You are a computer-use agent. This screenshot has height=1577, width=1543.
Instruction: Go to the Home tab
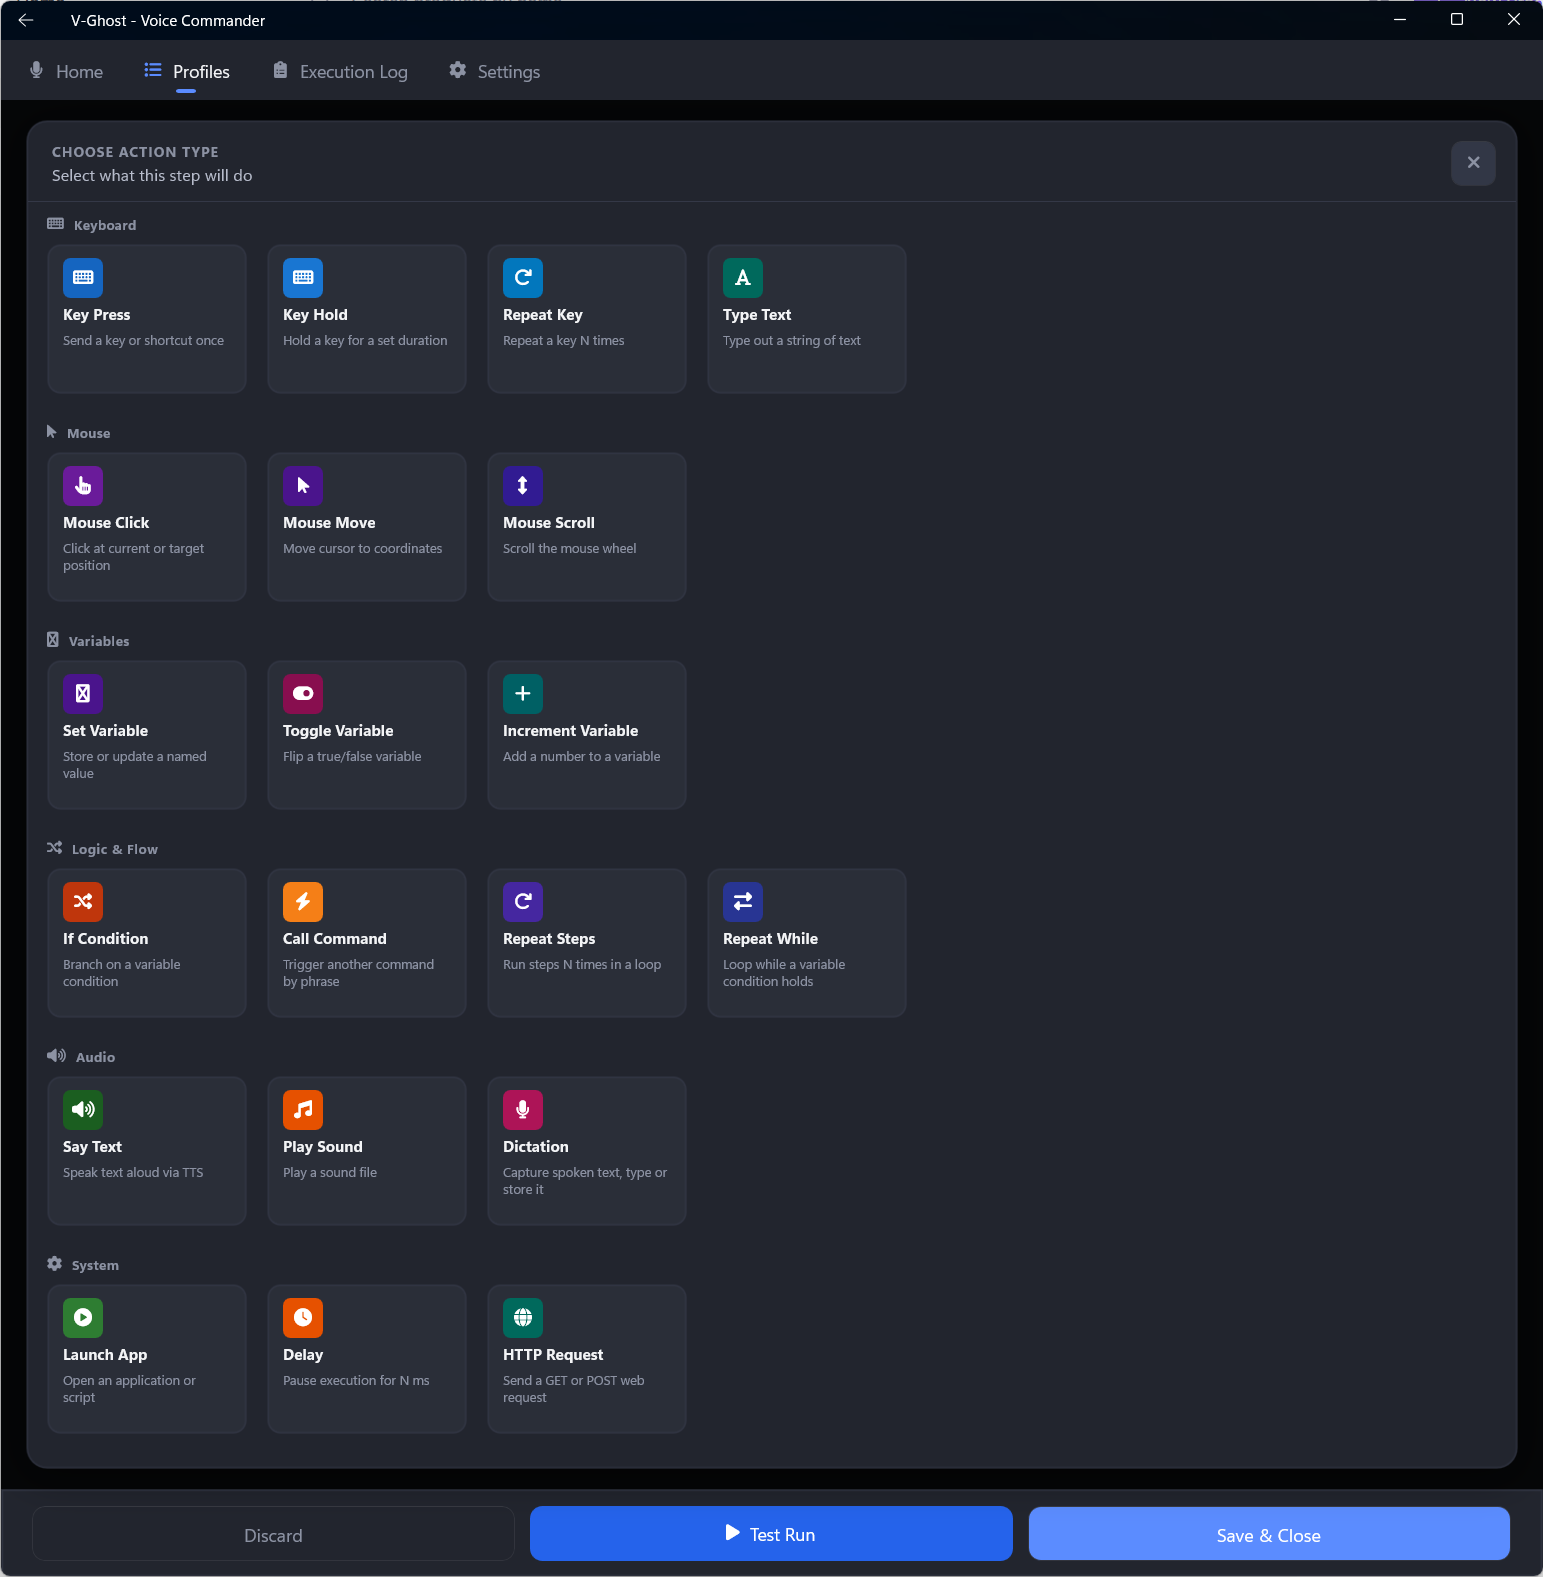coord(66,72)
